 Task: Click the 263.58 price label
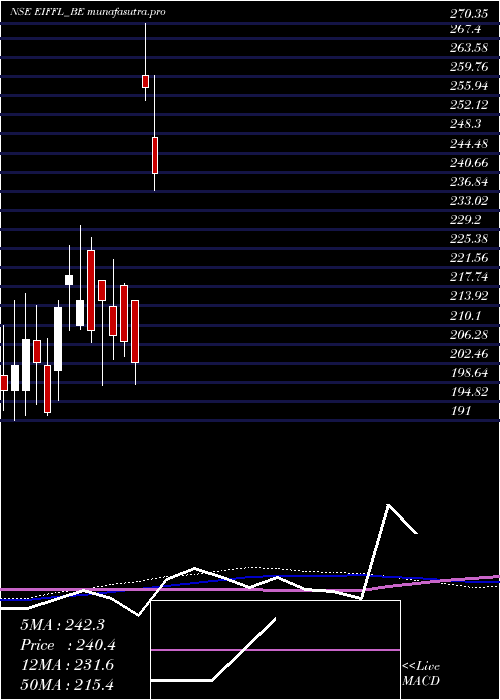click(x=468, y=49)
